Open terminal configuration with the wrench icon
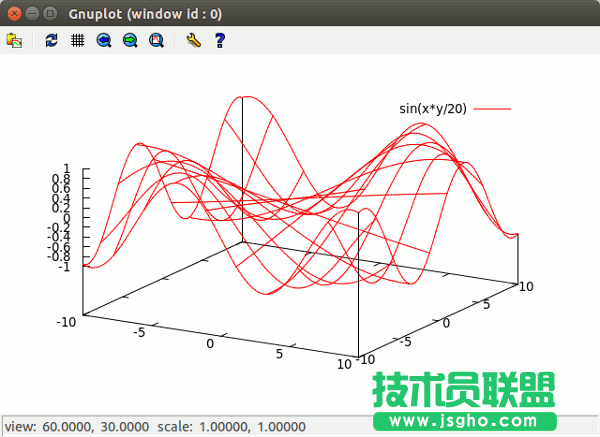Image resolution: width=600 pixels, height=437 pixels. point(194,40)
